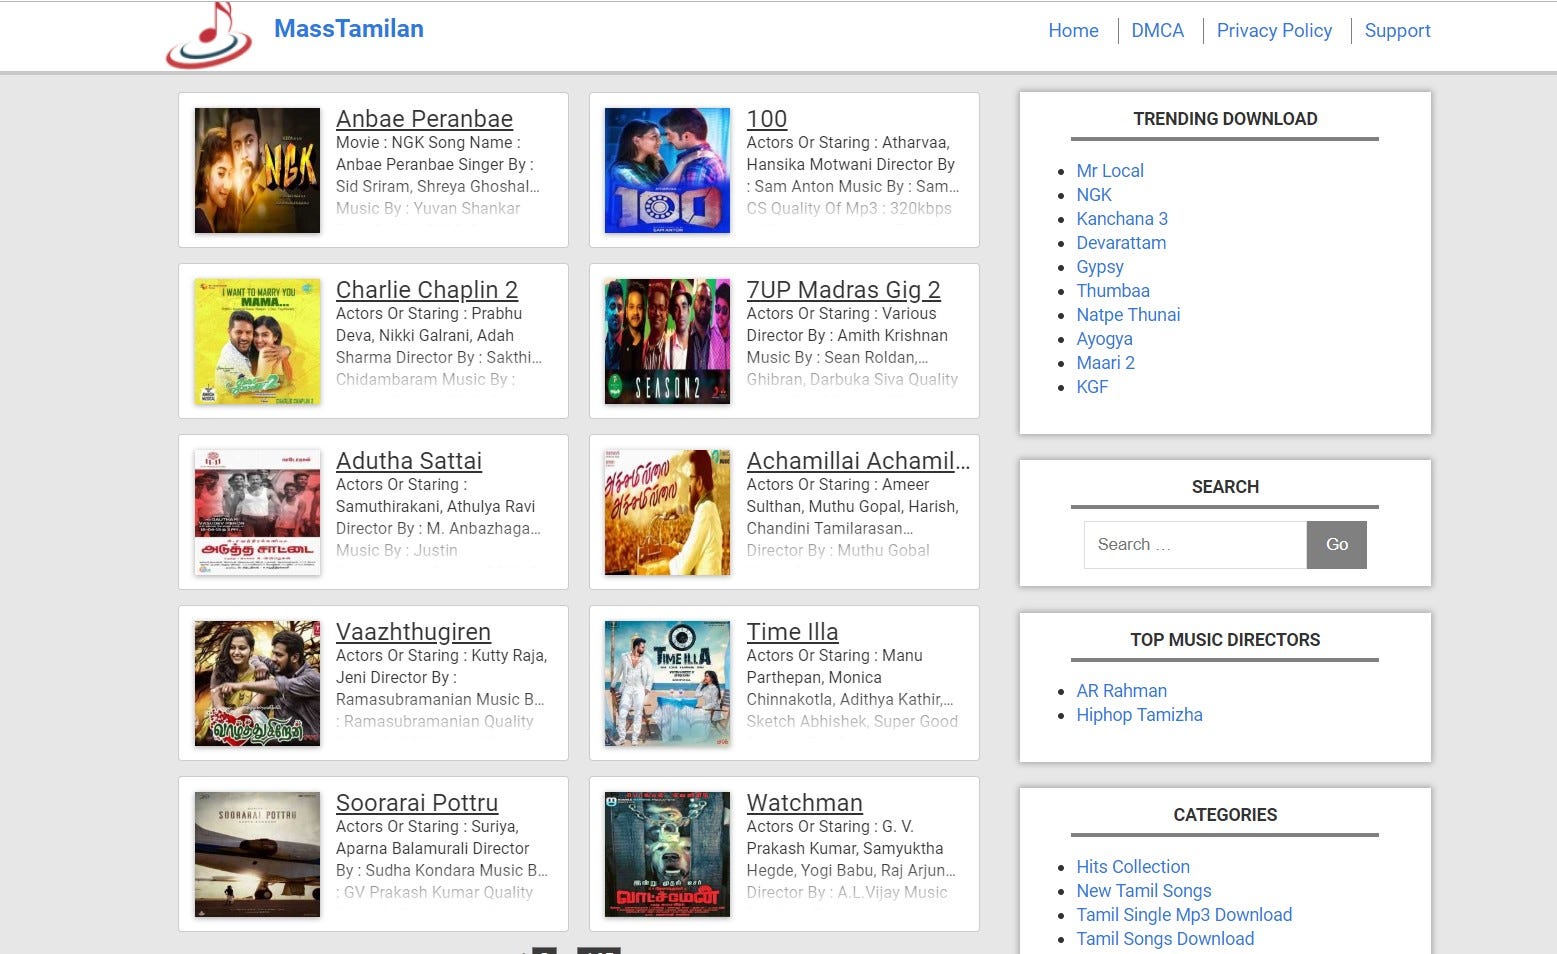
Task: Open the Anbae Peranbae title link
Action: pyautogui.click(x=424, y=119)
